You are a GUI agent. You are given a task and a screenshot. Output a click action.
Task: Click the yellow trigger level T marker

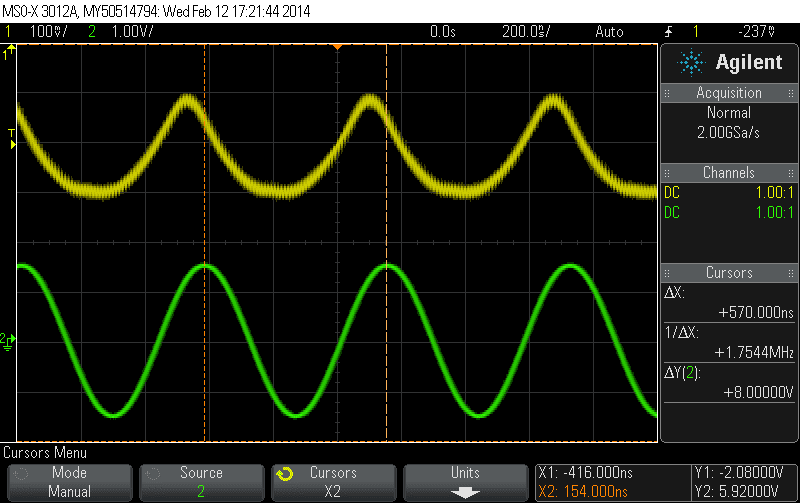[12, 135]
